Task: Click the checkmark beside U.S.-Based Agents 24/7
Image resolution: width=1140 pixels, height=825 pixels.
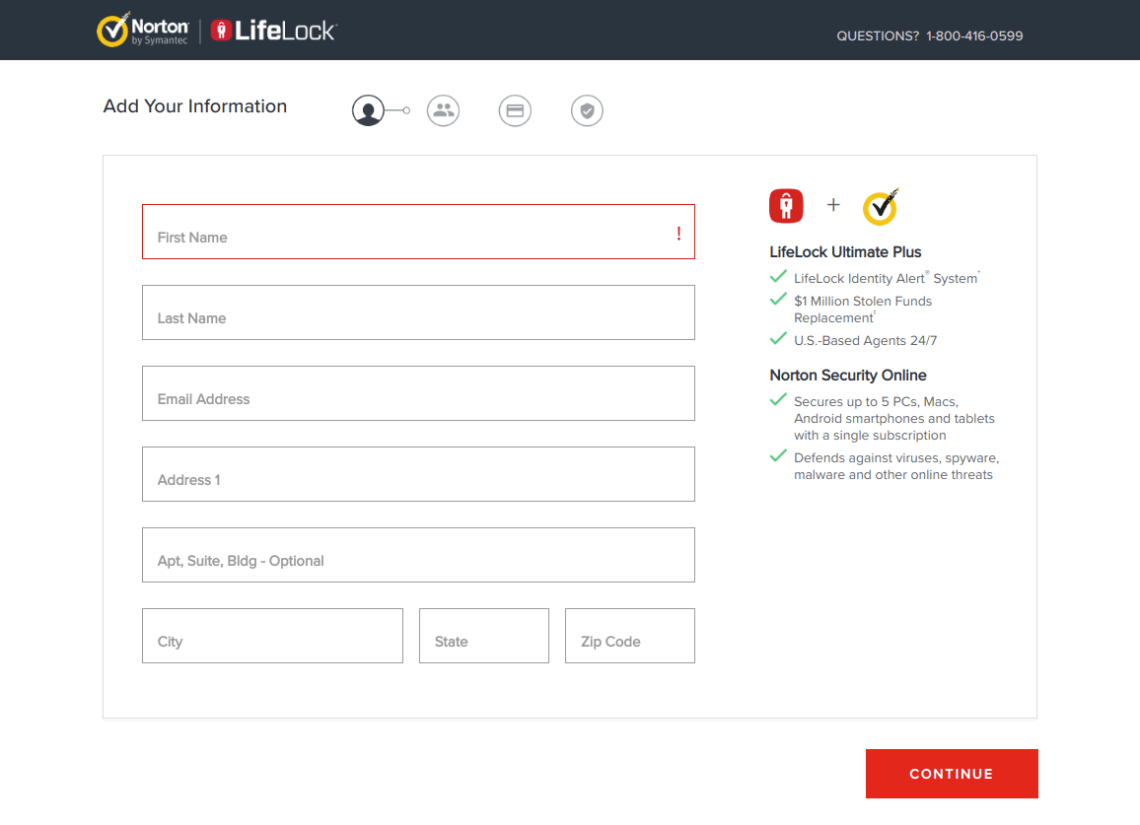Action: [778, 338]
